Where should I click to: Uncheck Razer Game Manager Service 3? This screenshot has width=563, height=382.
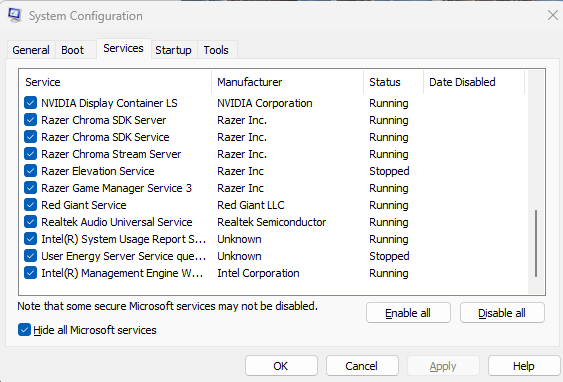point(31,188)
